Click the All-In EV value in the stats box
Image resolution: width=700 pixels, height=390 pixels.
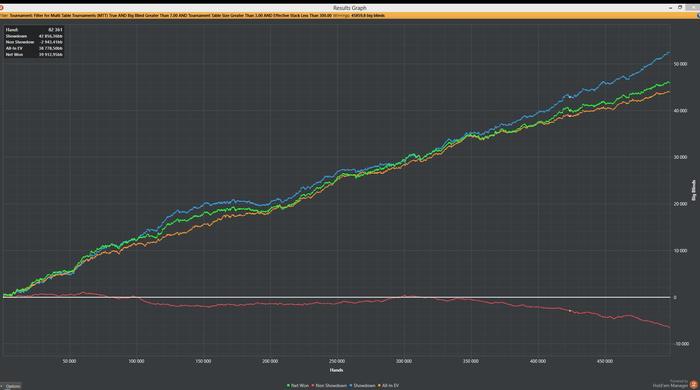(x=50, y=49)
